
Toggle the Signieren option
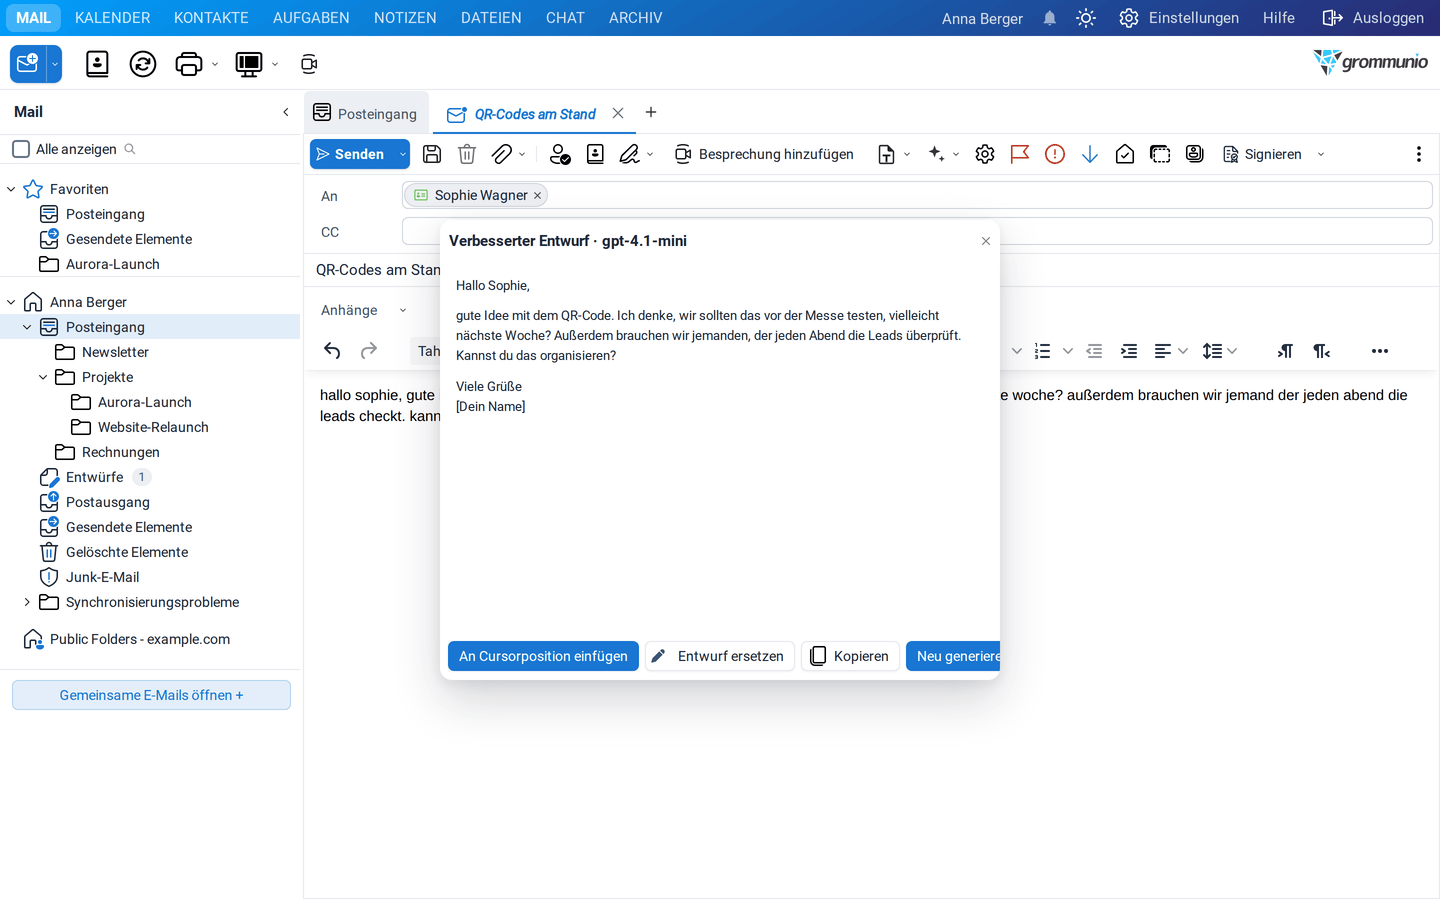(1262, 154)
